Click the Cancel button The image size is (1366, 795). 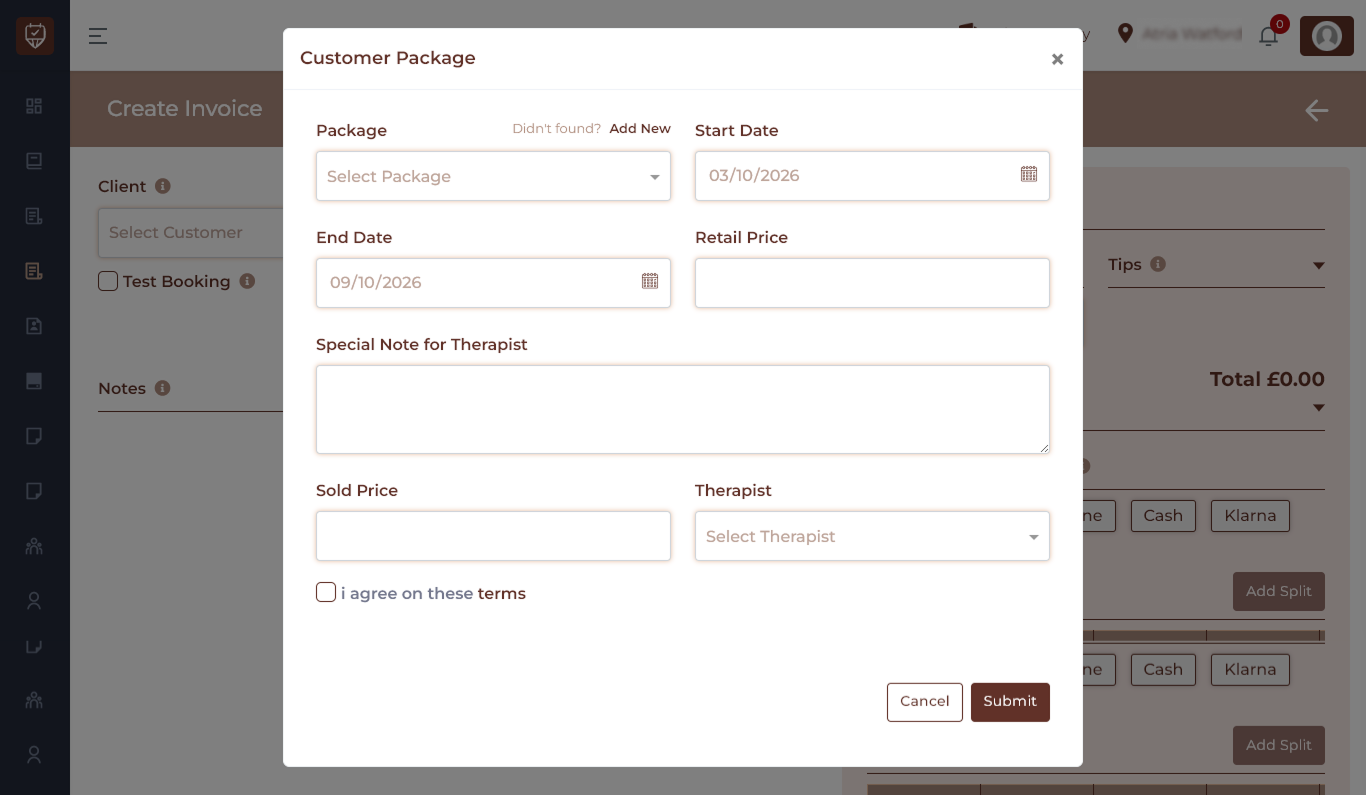pyautogui.click(x=924, y=702)
